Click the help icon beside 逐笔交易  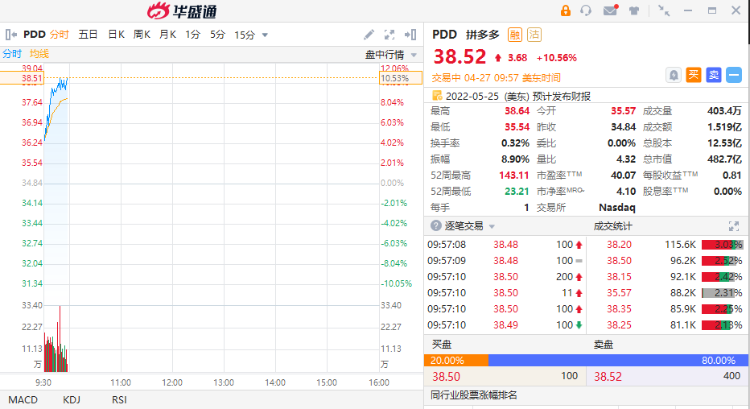[x=434, y=226]
